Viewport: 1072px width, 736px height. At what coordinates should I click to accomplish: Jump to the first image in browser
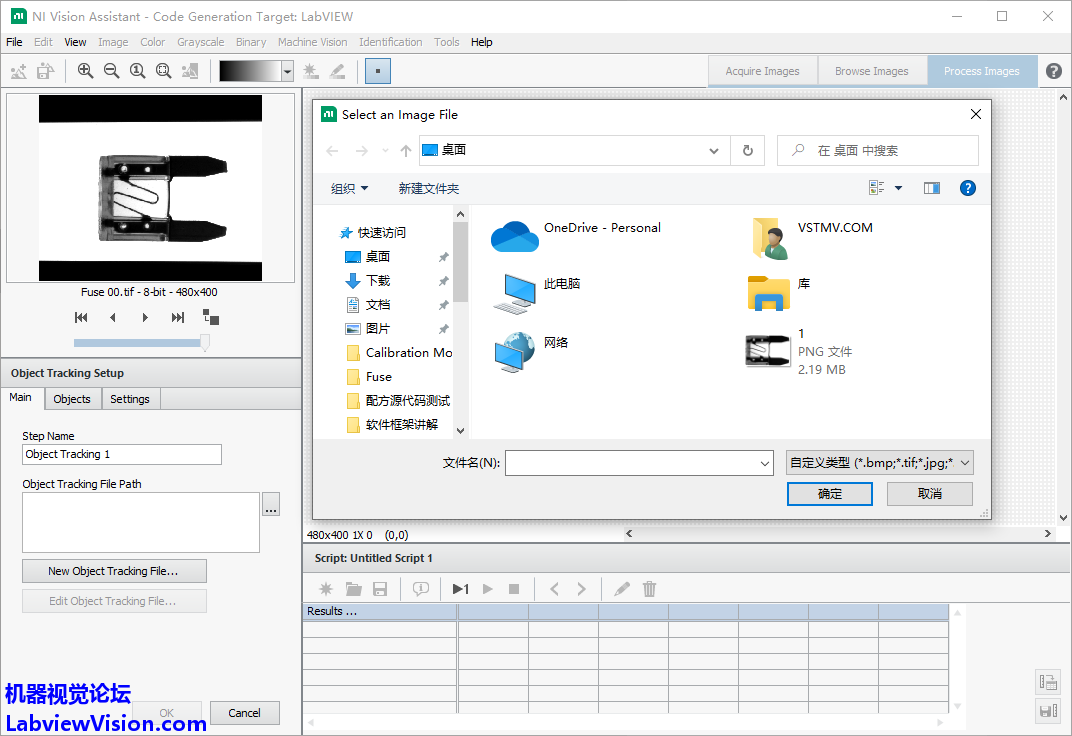(x=81, y=318)
